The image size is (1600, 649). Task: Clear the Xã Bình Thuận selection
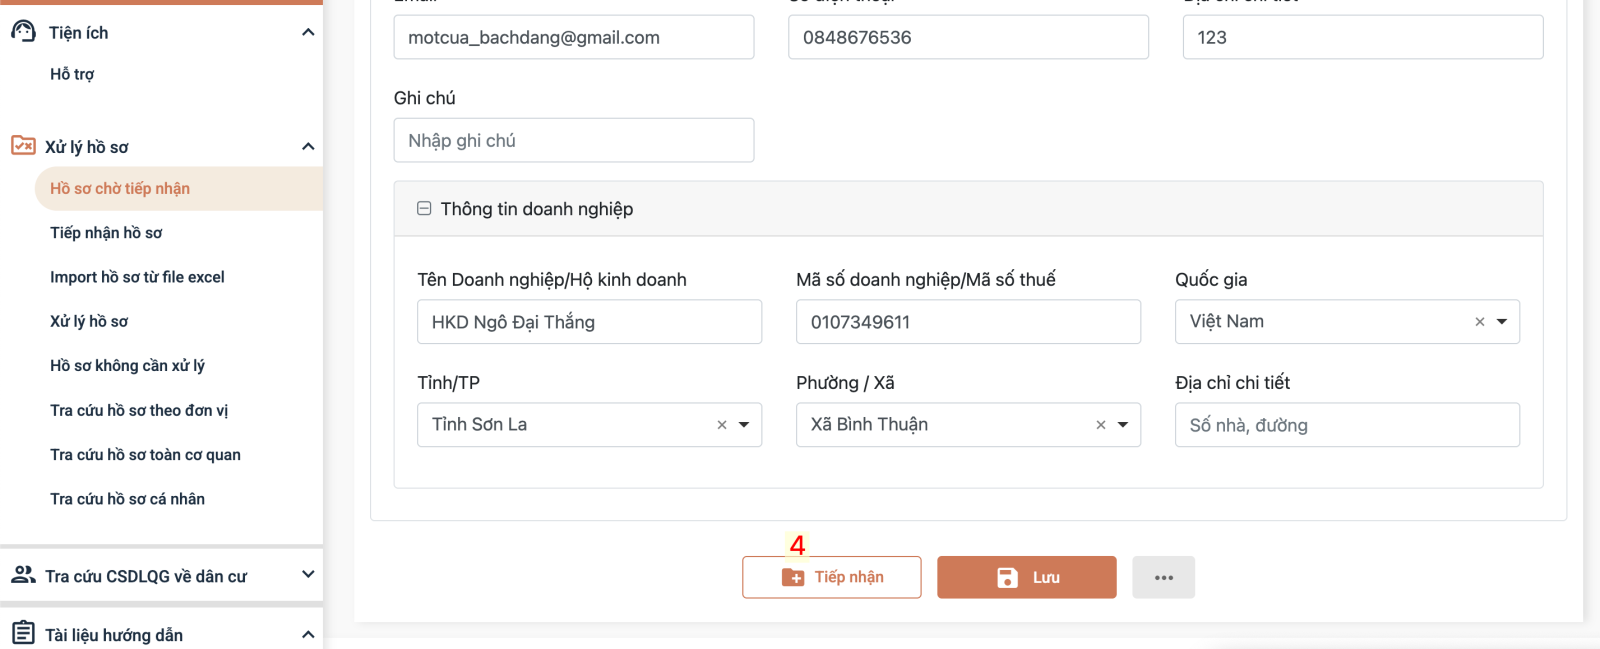tap(1101, 425)
